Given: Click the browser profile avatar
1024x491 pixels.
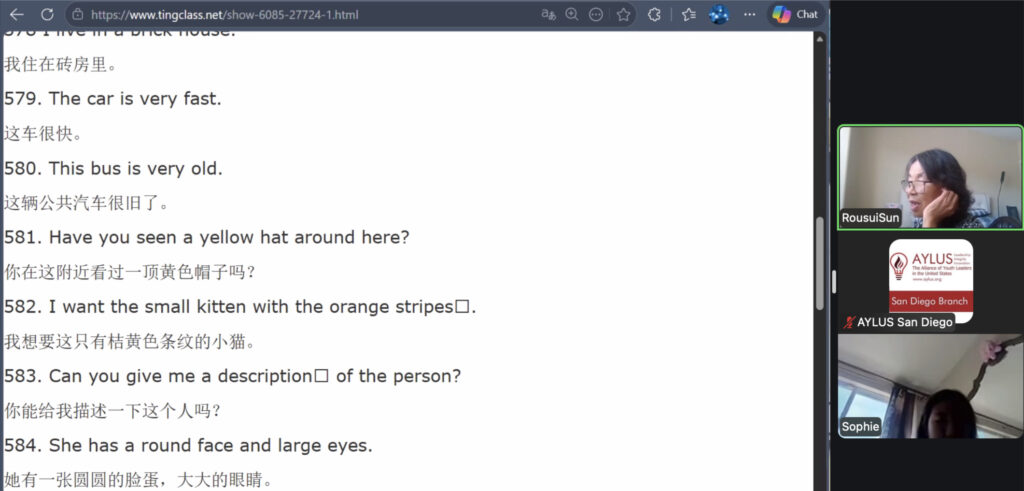Looking at the screenshot, I should [x=718, y=14].
